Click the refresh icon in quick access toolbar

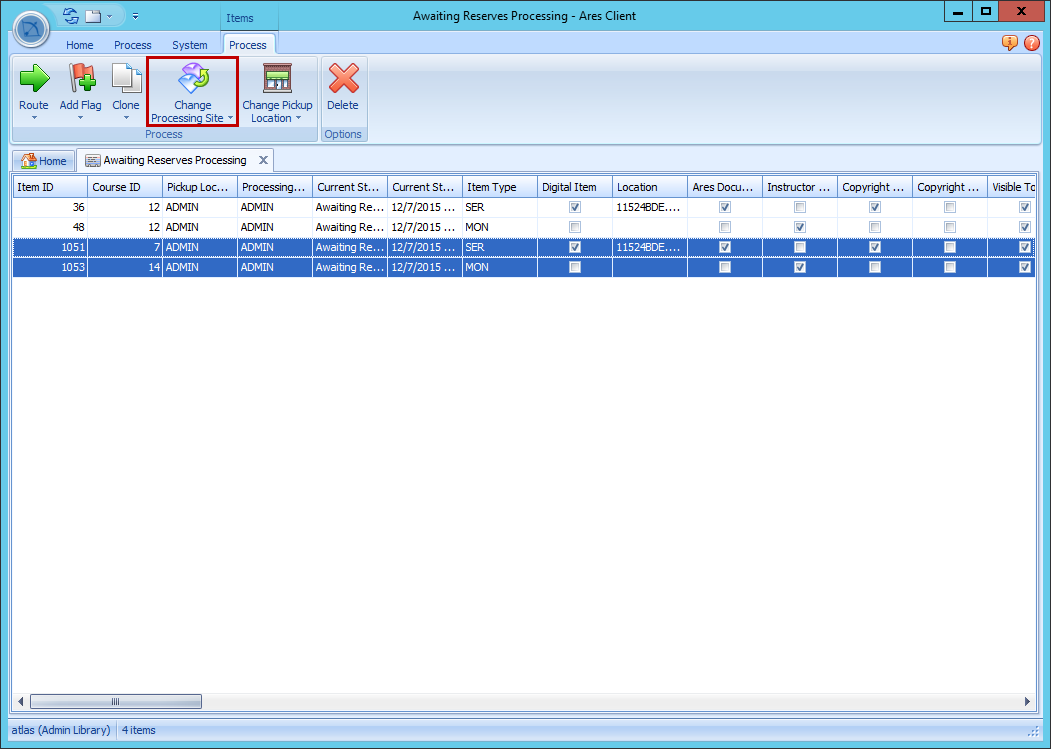point(69,16)
